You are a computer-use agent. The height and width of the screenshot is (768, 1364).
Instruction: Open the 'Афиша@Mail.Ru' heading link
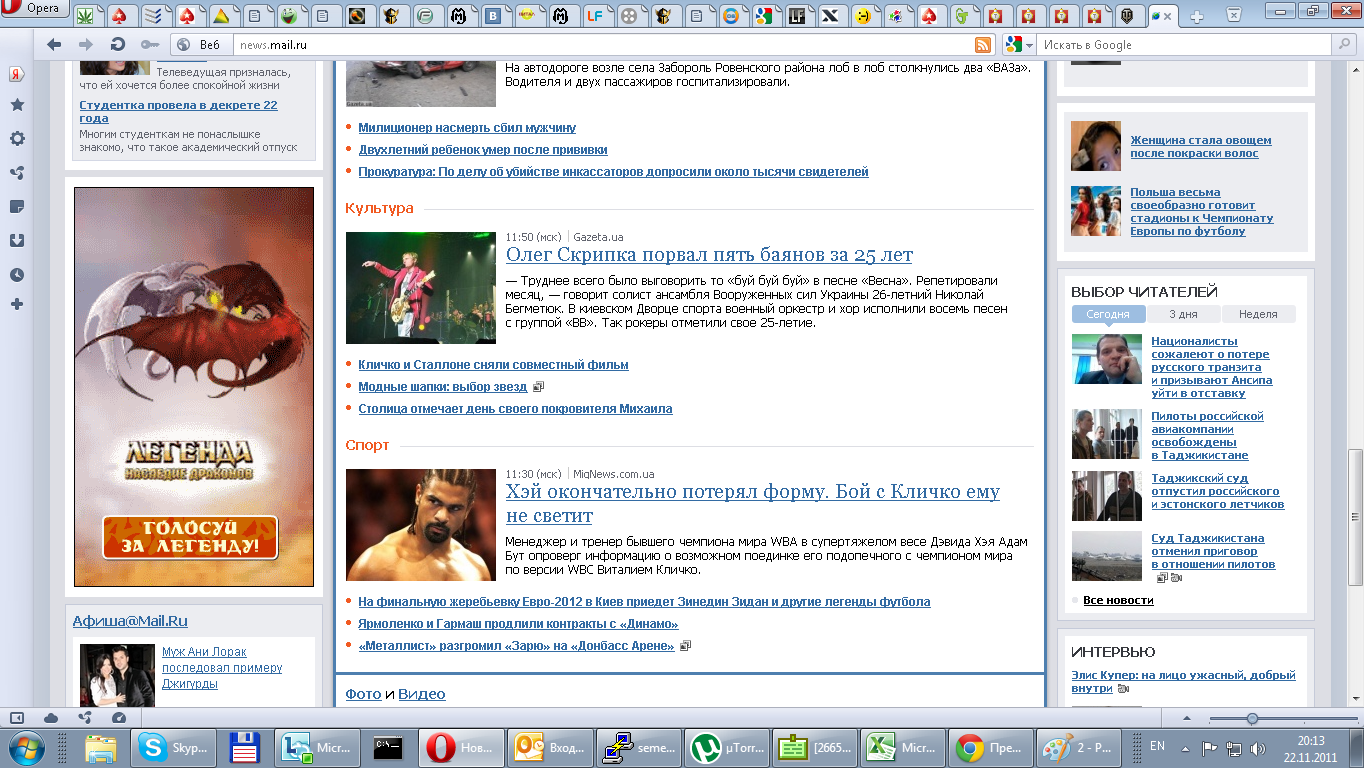[x=130, y=621]
